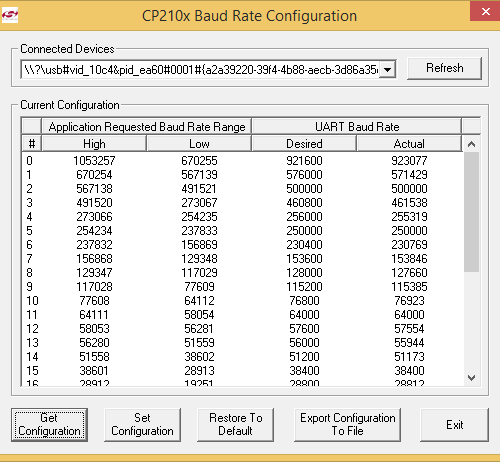
Task: Select High value 156868 in row 7
Action: [94, 259]
